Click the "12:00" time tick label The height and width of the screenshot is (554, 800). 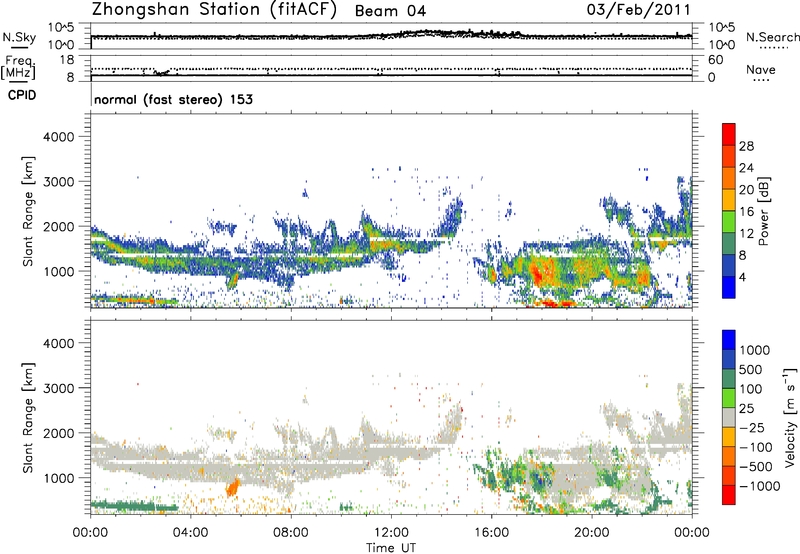coord(391,533)
